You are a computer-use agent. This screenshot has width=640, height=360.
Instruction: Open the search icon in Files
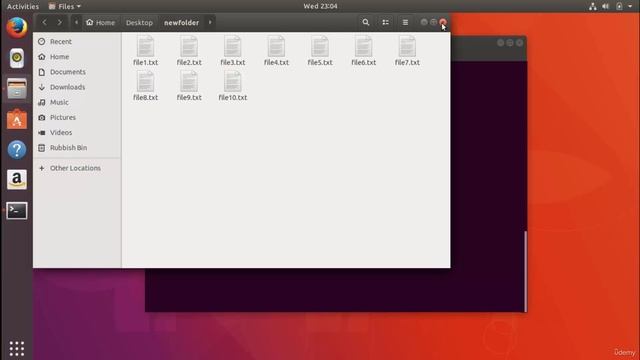pyautogui.click(x=366, y=22)
